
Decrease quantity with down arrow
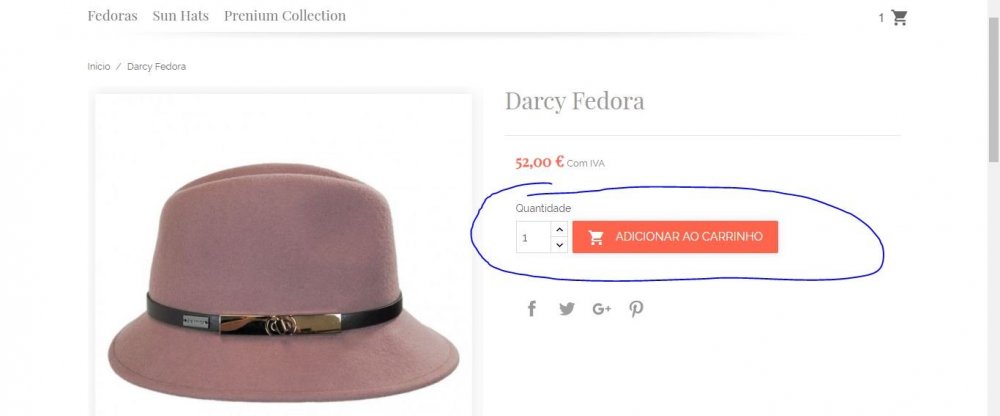click(x=559, y=244)
